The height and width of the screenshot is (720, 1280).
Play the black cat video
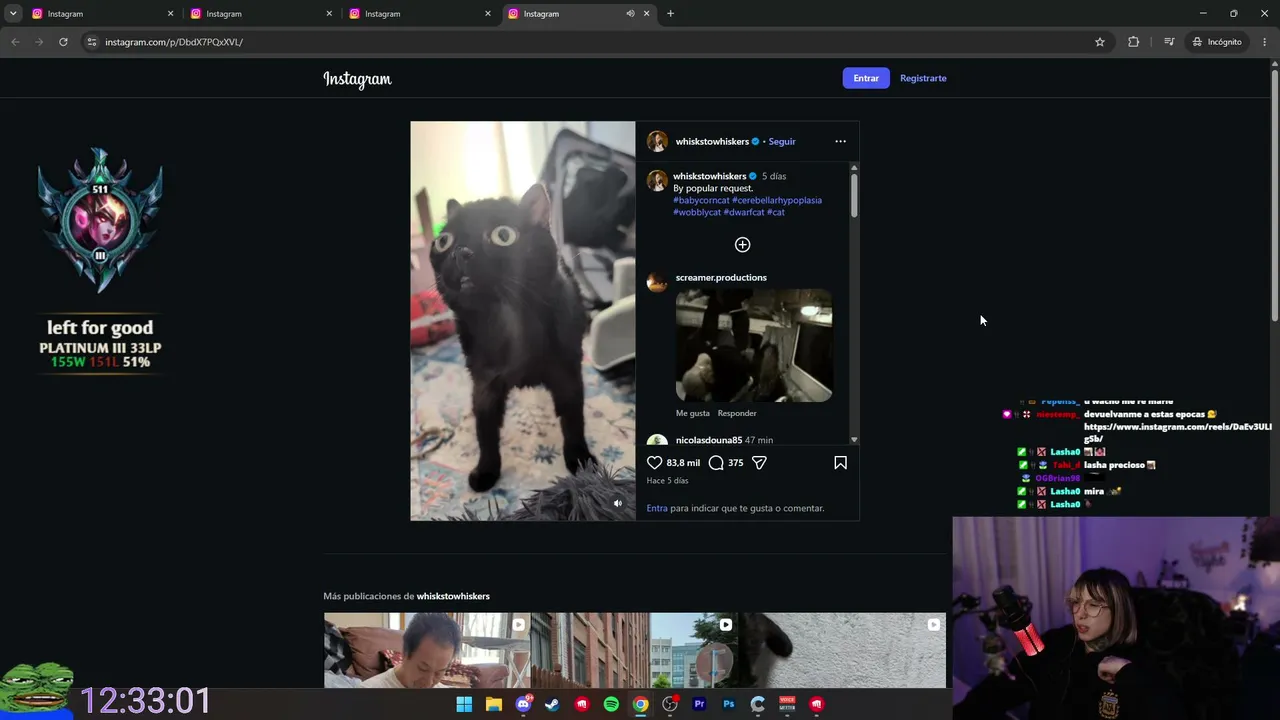coord(523,321)
